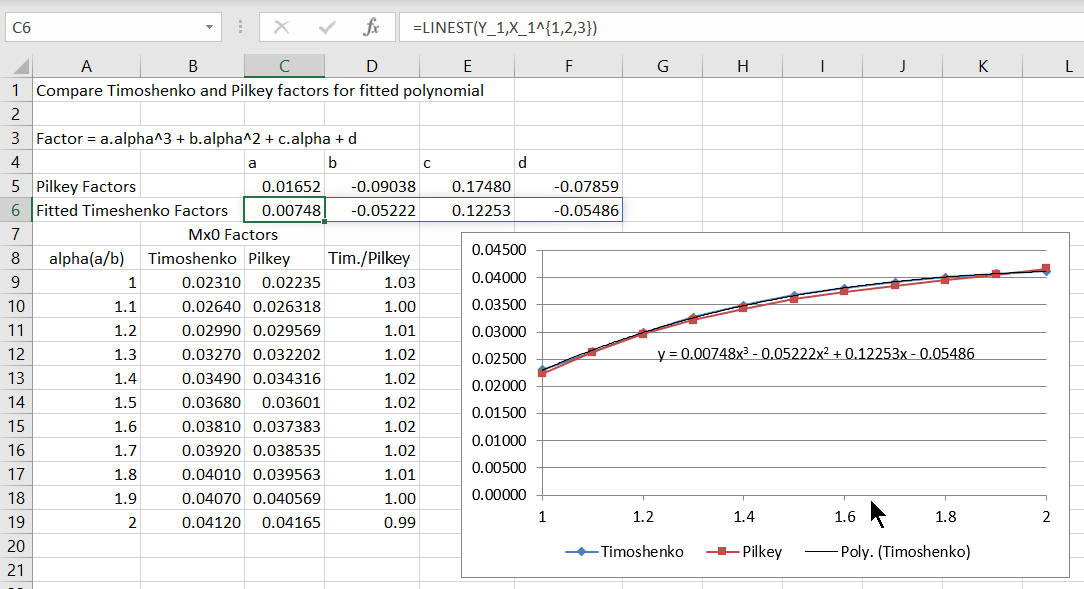Select row header 19
The width and height of the screenshot is (1084, 589).
(15, 522)
